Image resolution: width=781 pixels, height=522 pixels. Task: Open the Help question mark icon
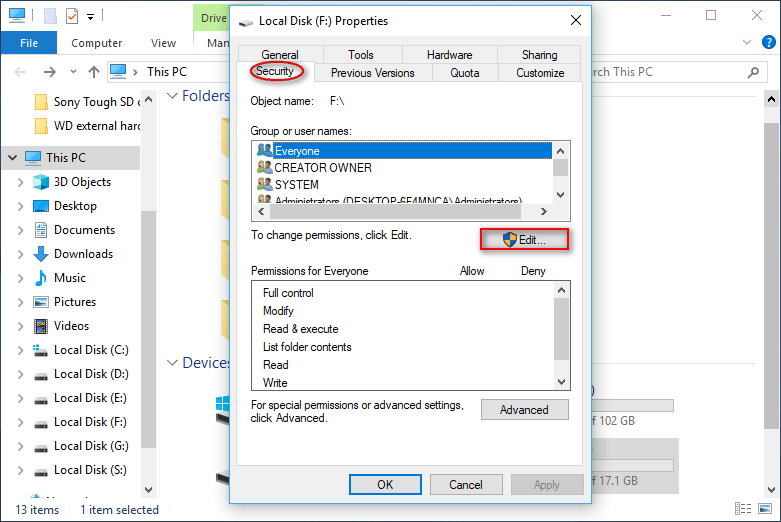[x=769, y=42]
